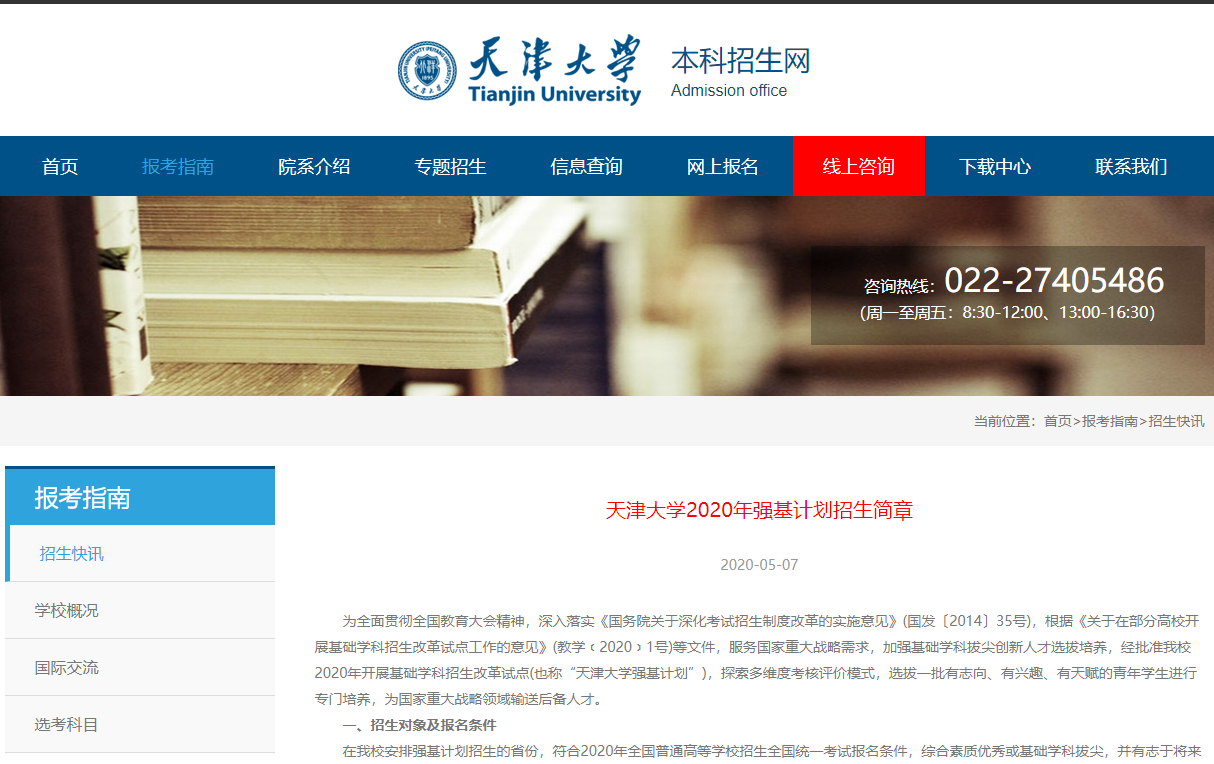This screenshot has height=764, width=1214.
Task: Open the 首页 home menu item
Action: tap(60, 166)
